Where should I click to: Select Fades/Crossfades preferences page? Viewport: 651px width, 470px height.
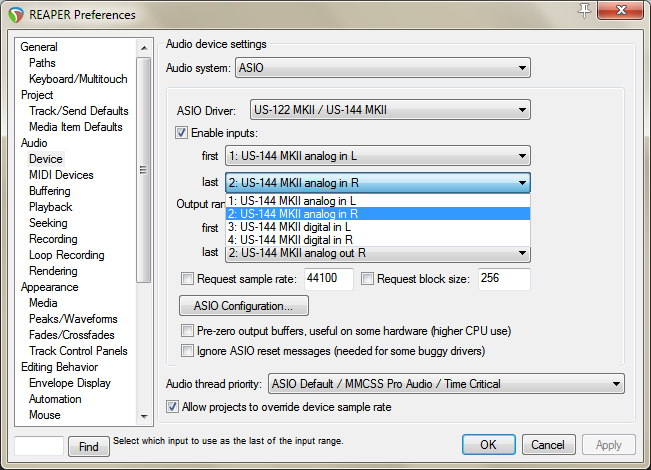point(71,335)
